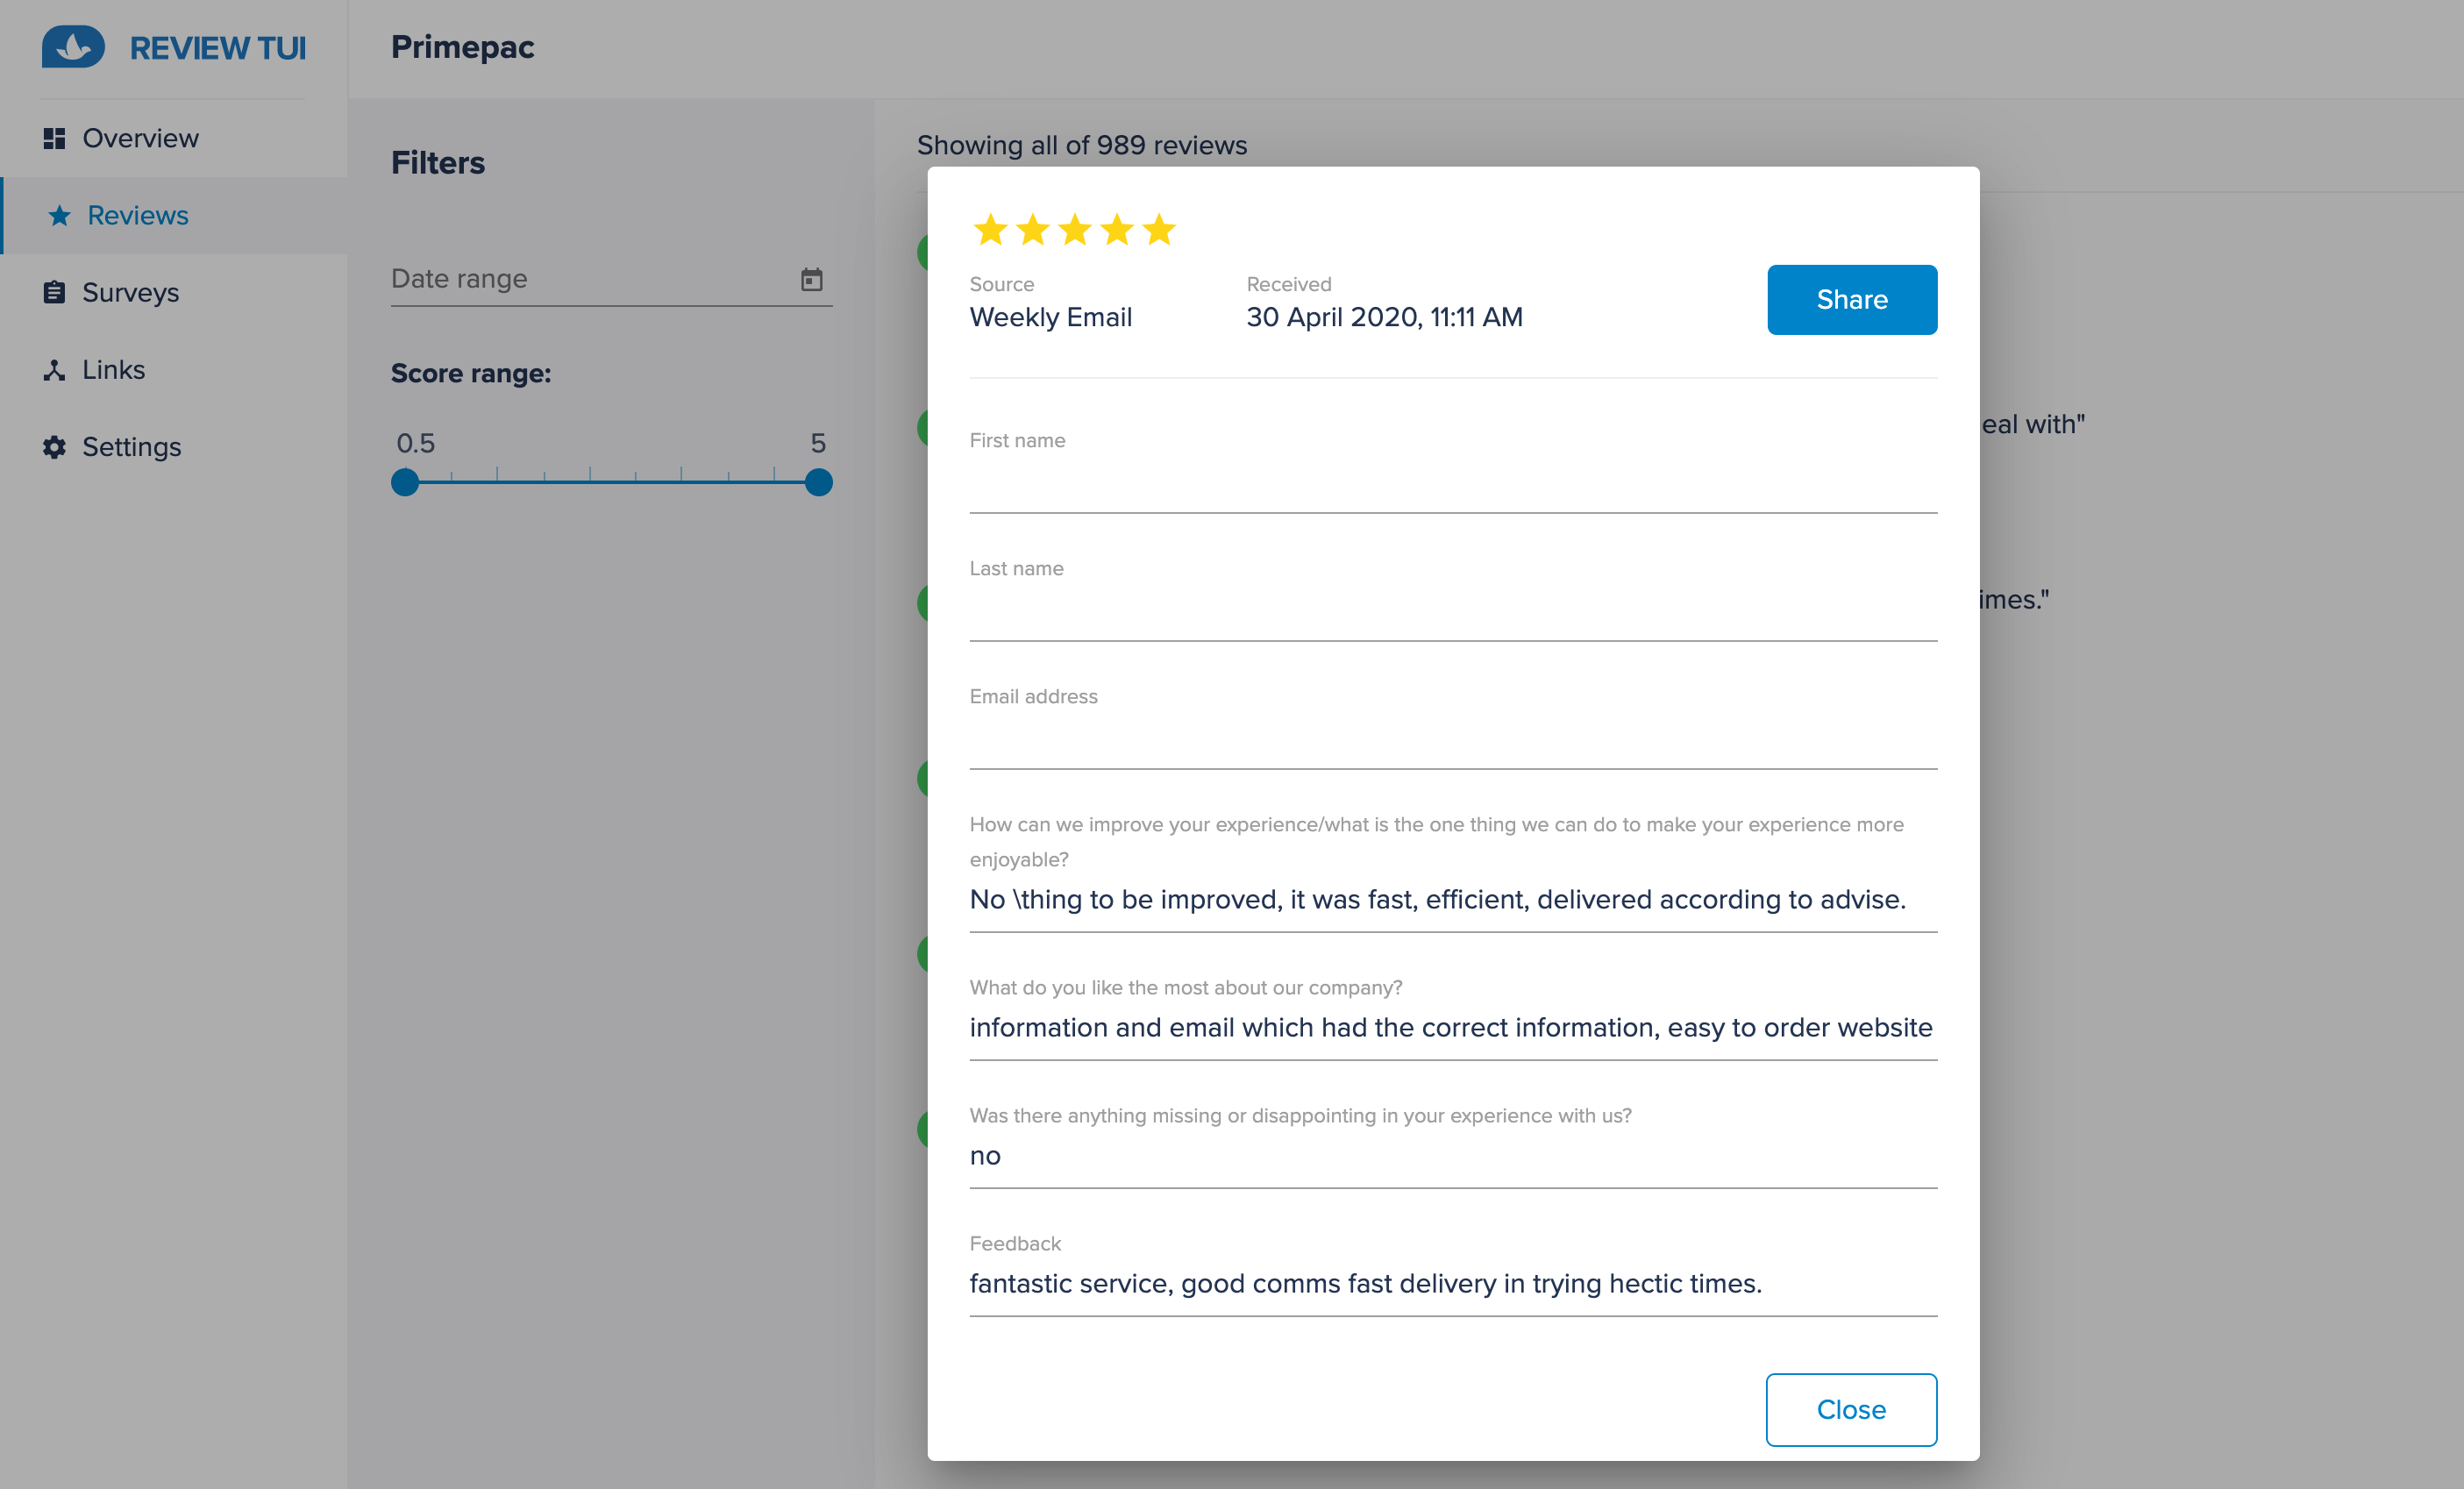Open the Links network icon
Image resolution: width=2464 pixels, height=1489 pixels.
(54, 370)
